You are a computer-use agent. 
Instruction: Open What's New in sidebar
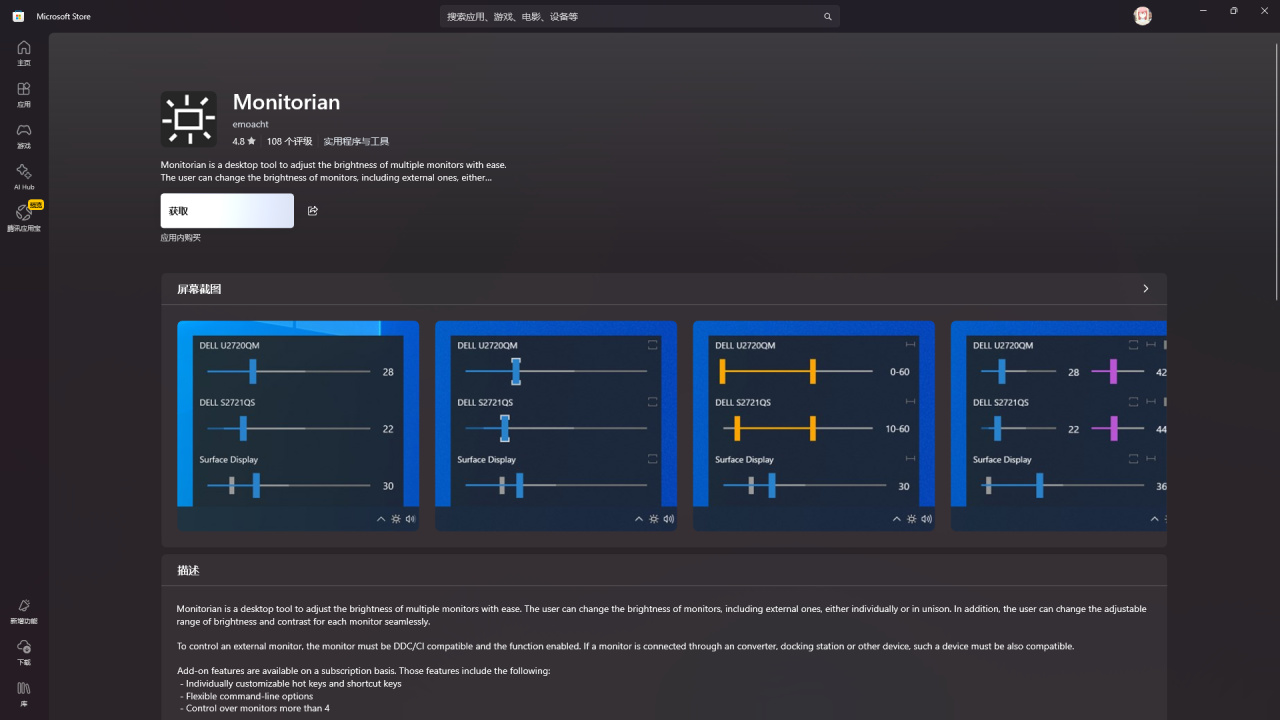(x=24, y=611)
